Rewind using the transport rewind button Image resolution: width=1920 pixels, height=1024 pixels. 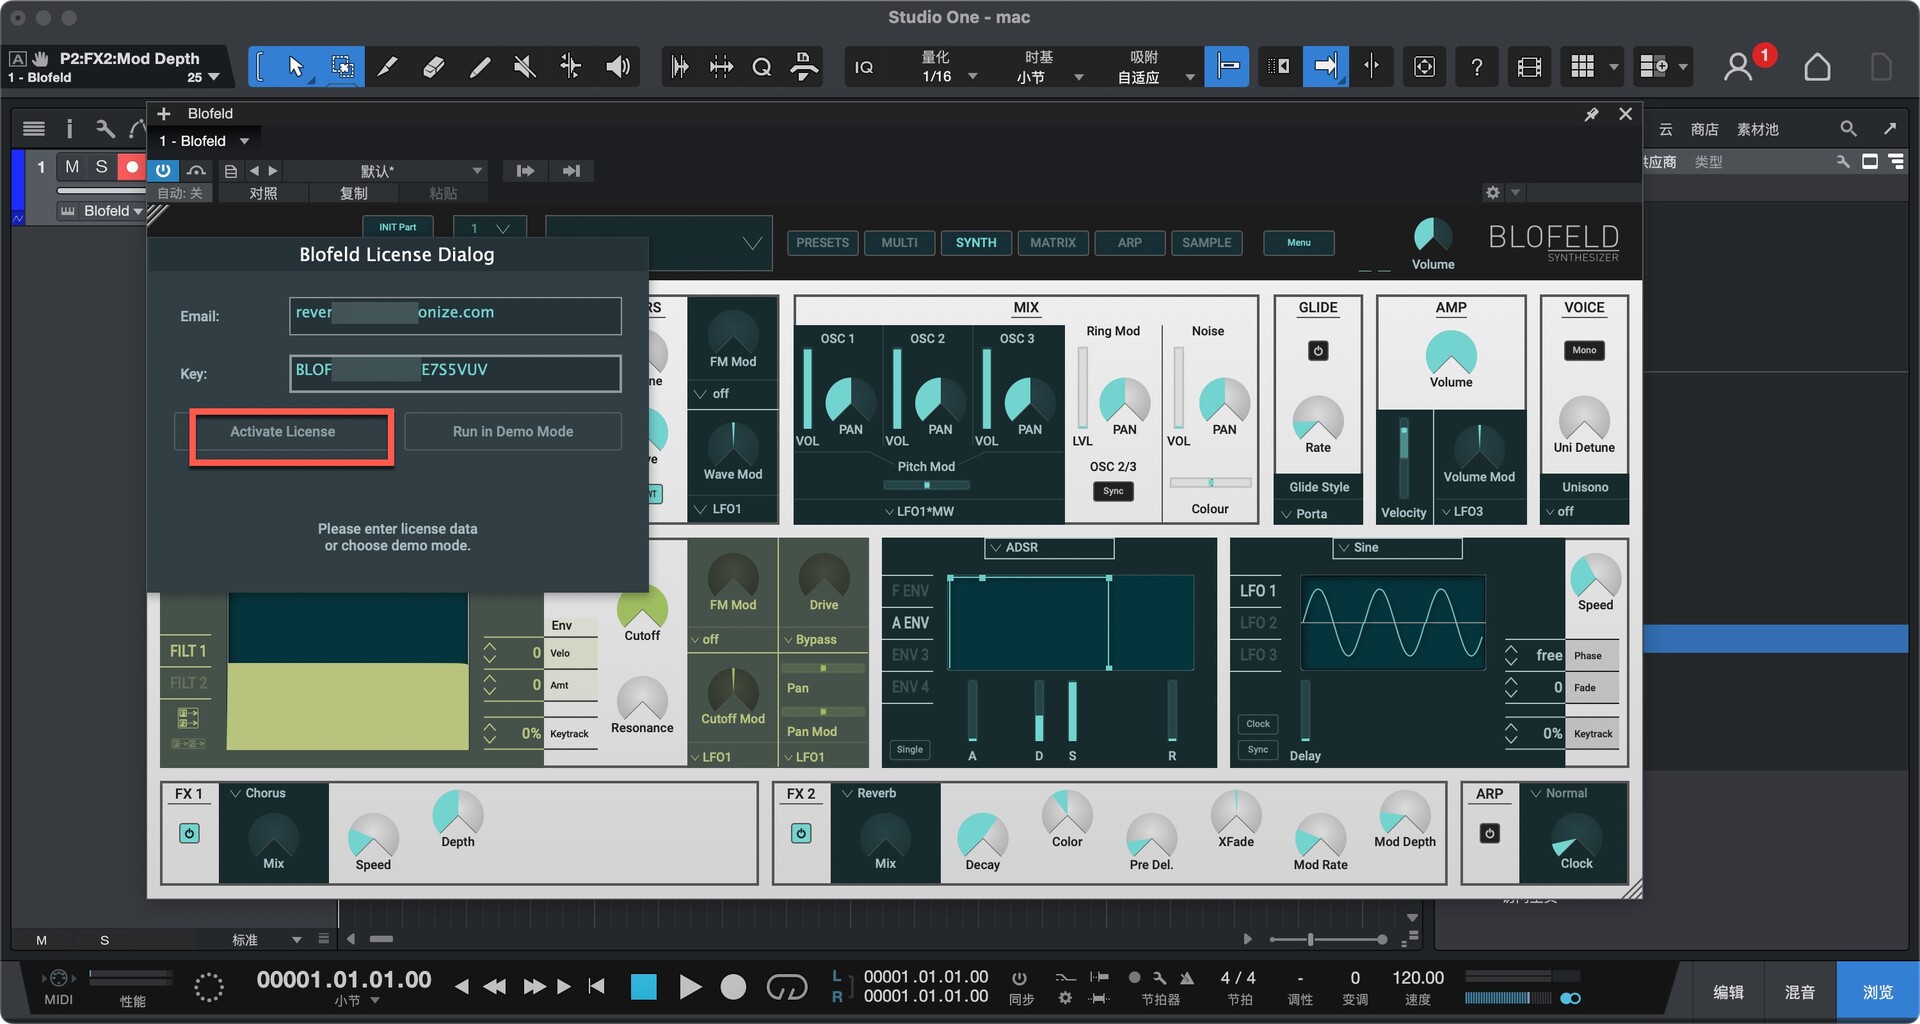click(x=494, y=987)
